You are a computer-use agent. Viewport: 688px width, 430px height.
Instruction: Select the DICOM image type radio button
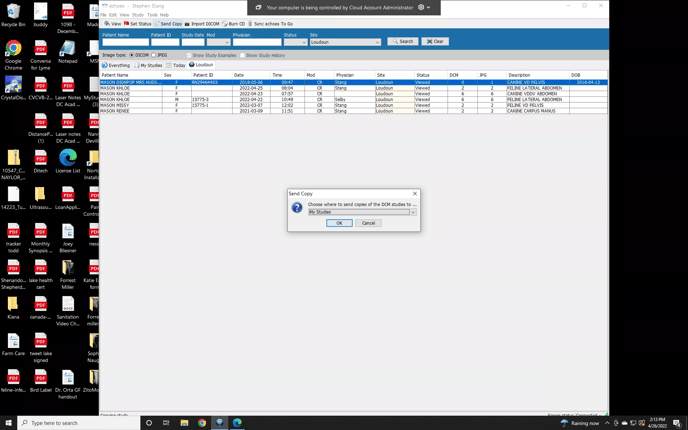(x=131, y=55)
